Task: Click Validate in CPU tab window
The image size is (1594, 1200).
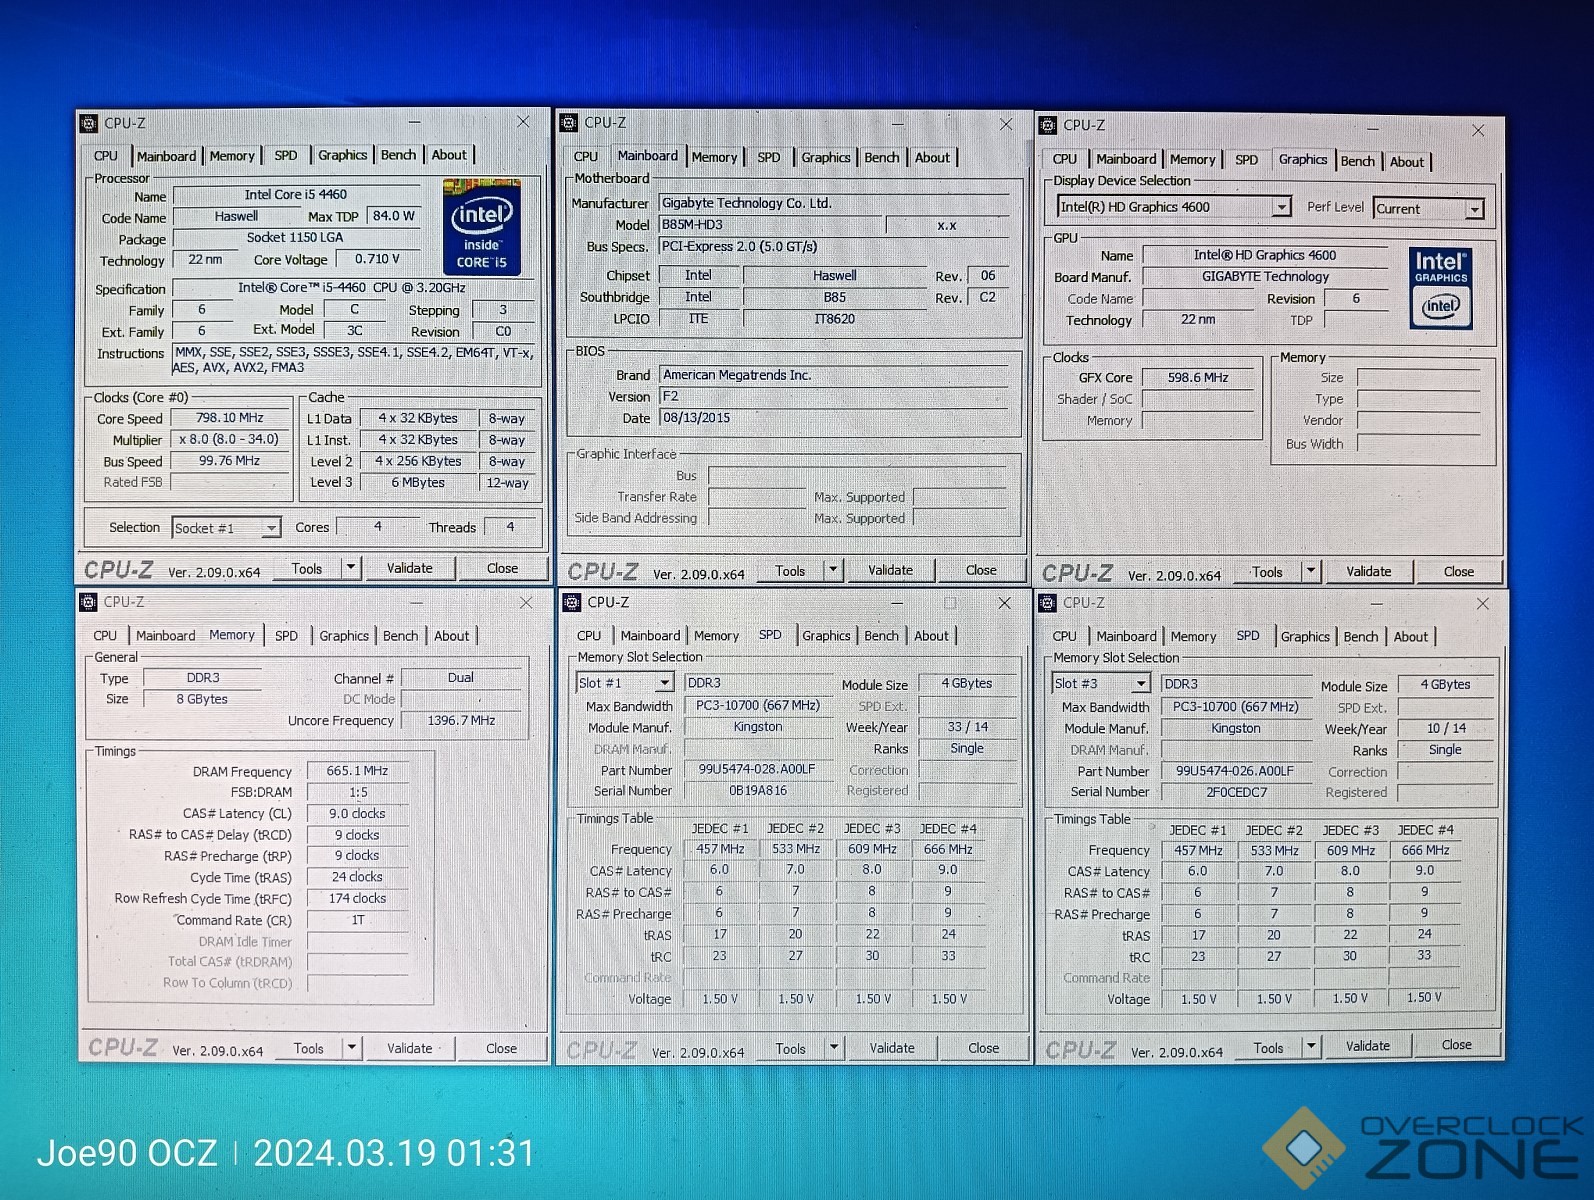Action: pos(410,568)
